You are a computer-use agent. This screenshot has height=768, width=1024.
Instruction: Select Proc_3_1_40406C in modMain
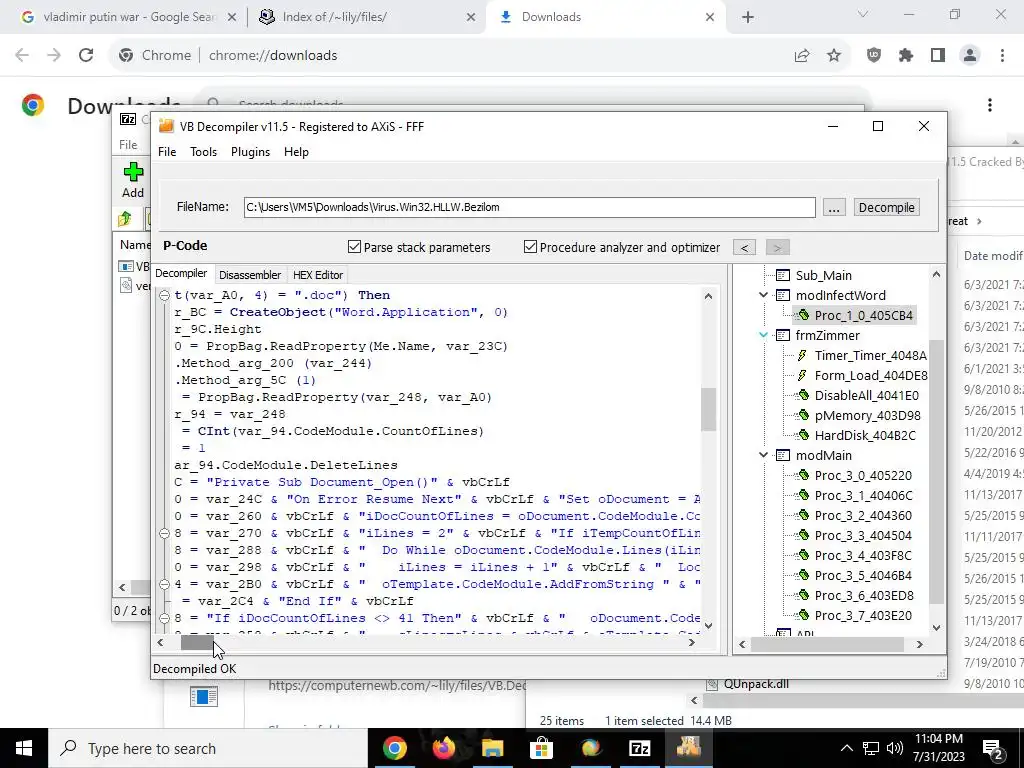point(863,496)
